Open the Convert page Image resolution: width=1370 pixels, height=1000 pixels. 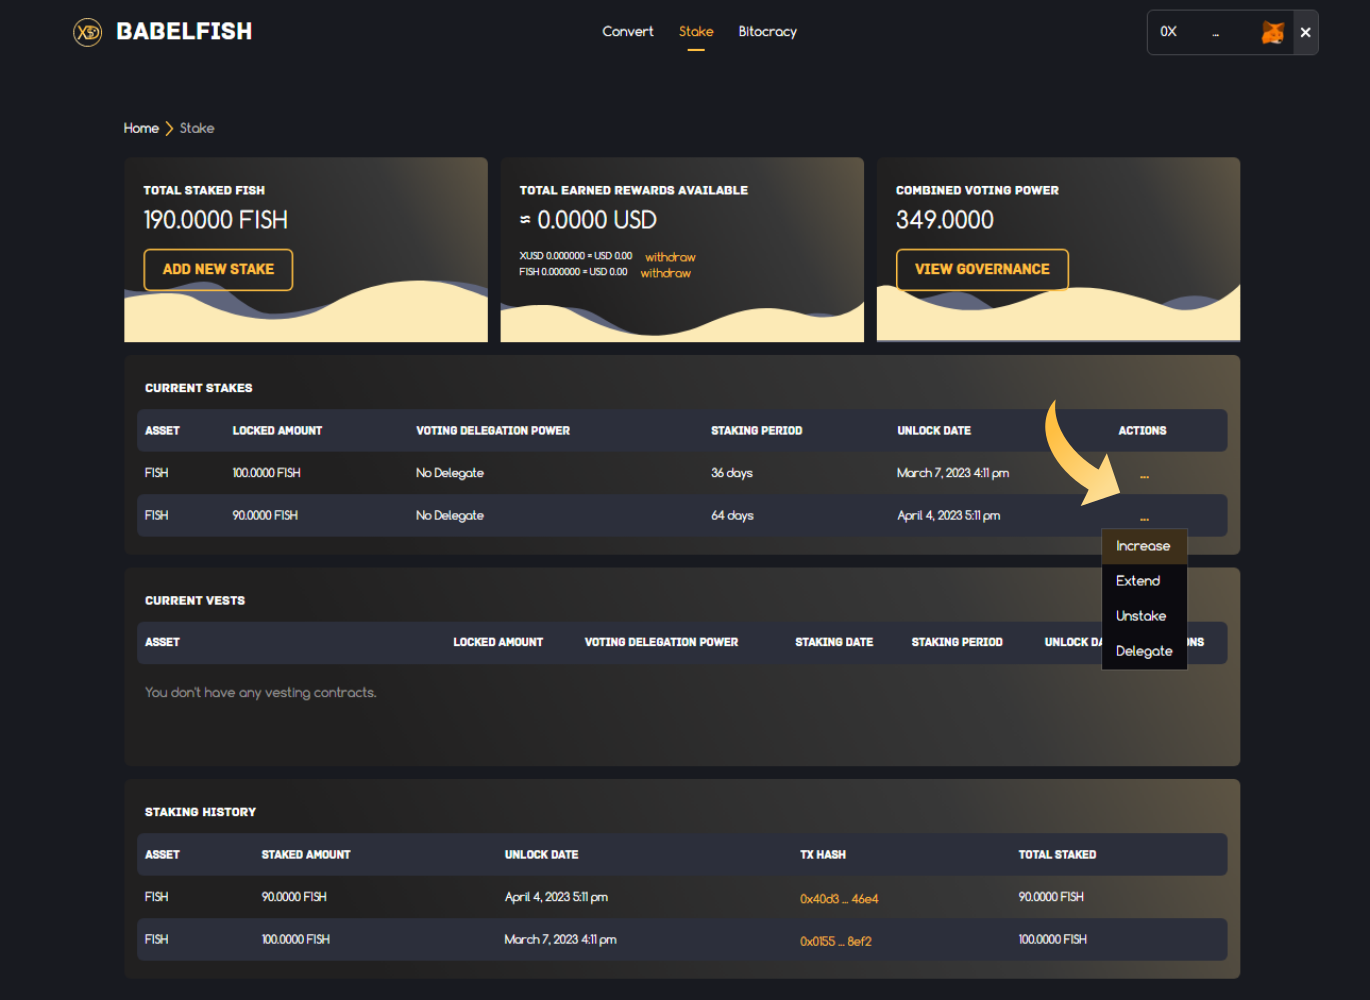point(628,32)
